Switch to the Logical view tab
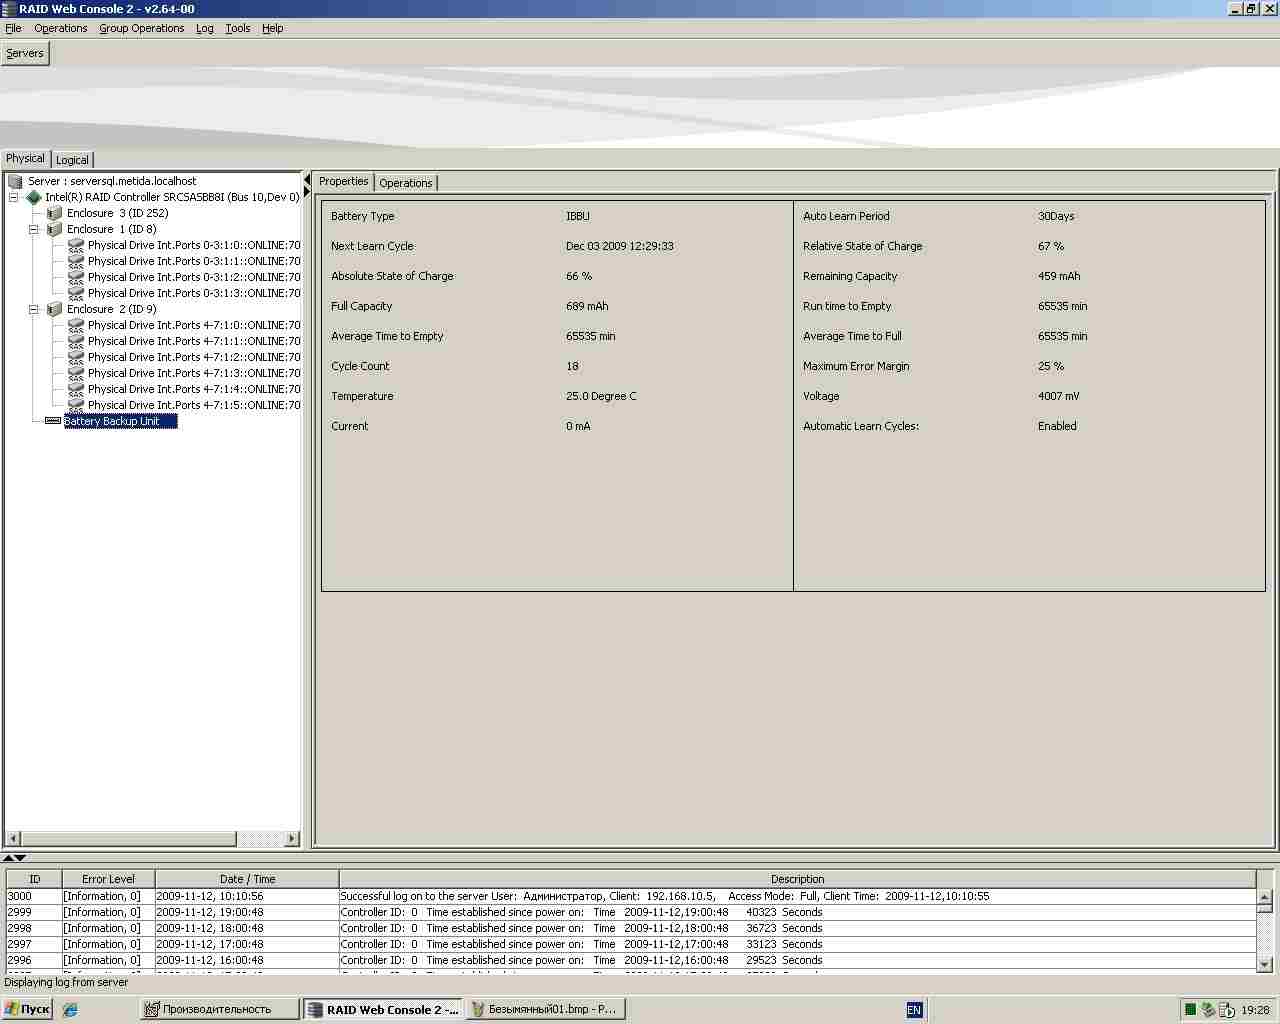The height and width of the screenshot is (1024, 1280). click(72, 160)
